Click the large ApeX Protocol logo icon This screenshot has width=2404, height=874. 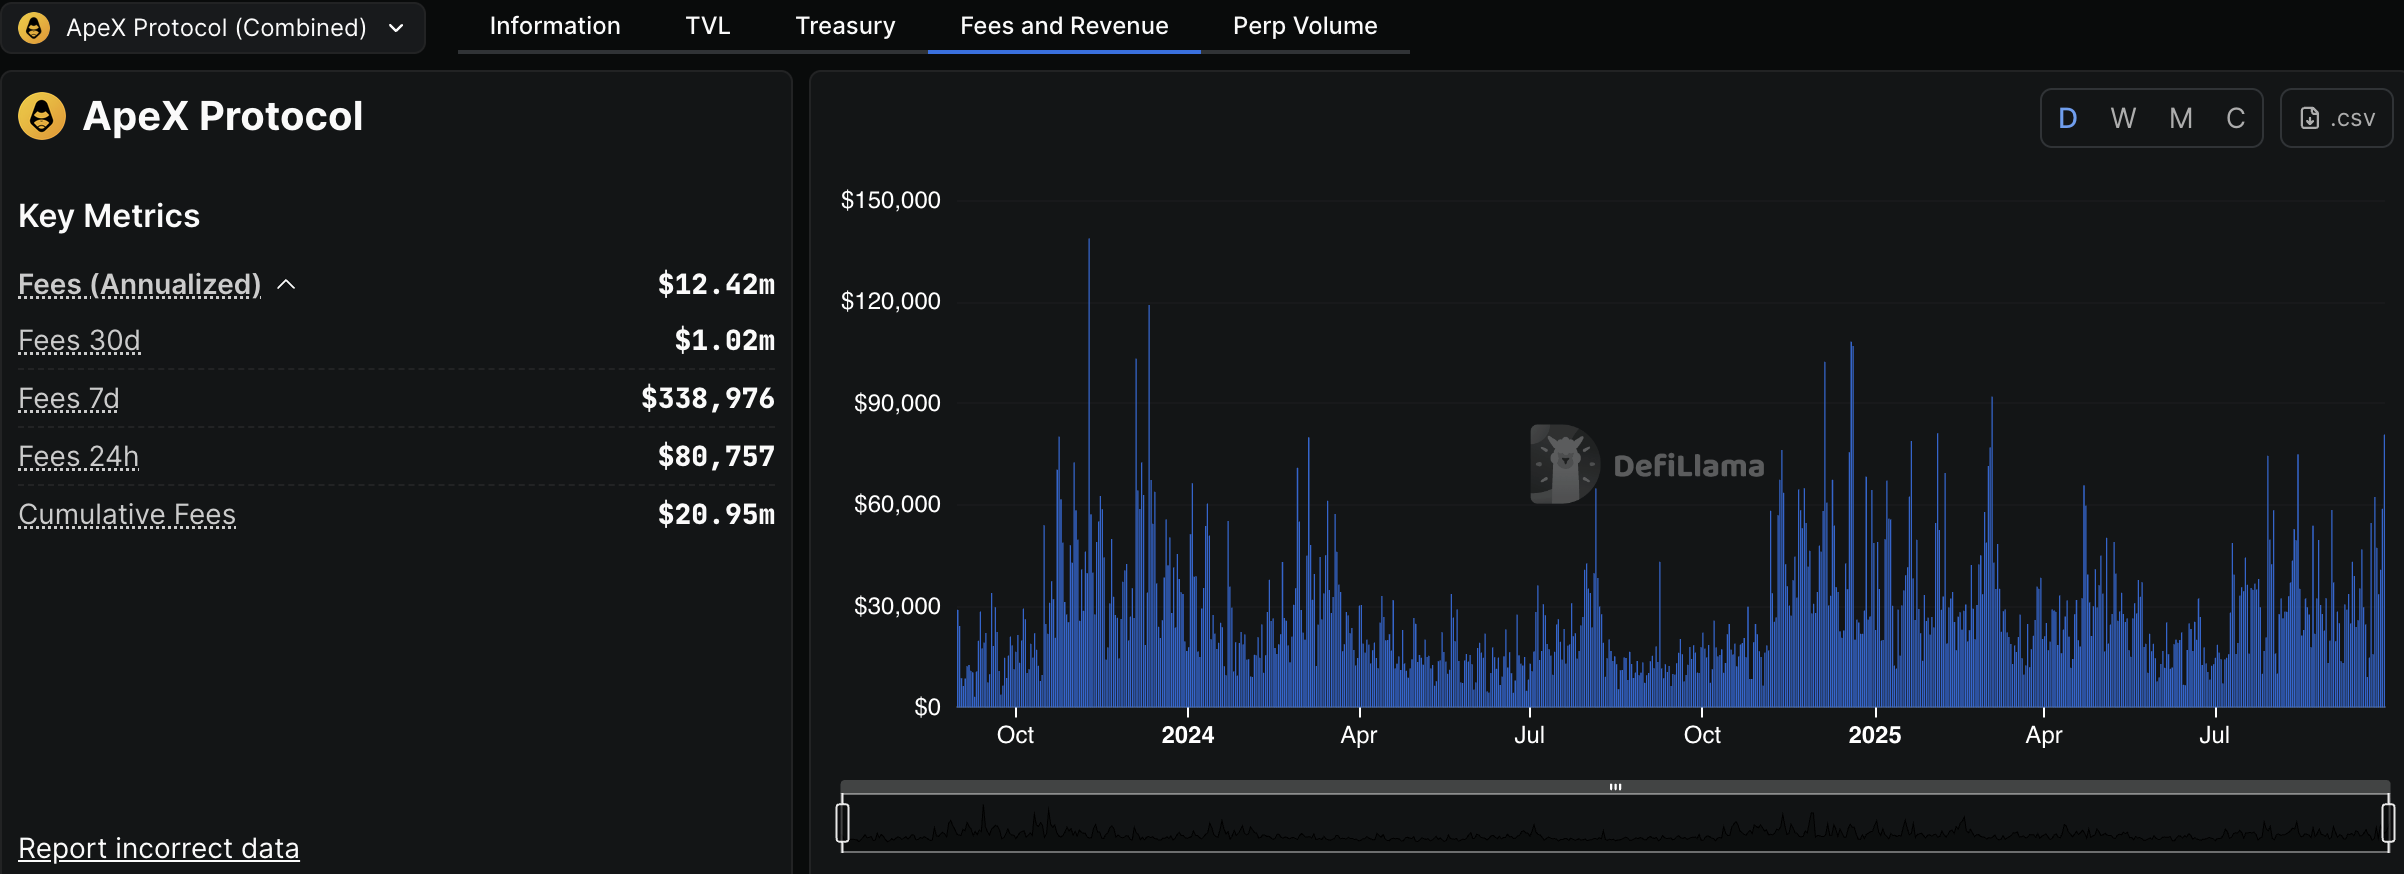tap(42, 116)
